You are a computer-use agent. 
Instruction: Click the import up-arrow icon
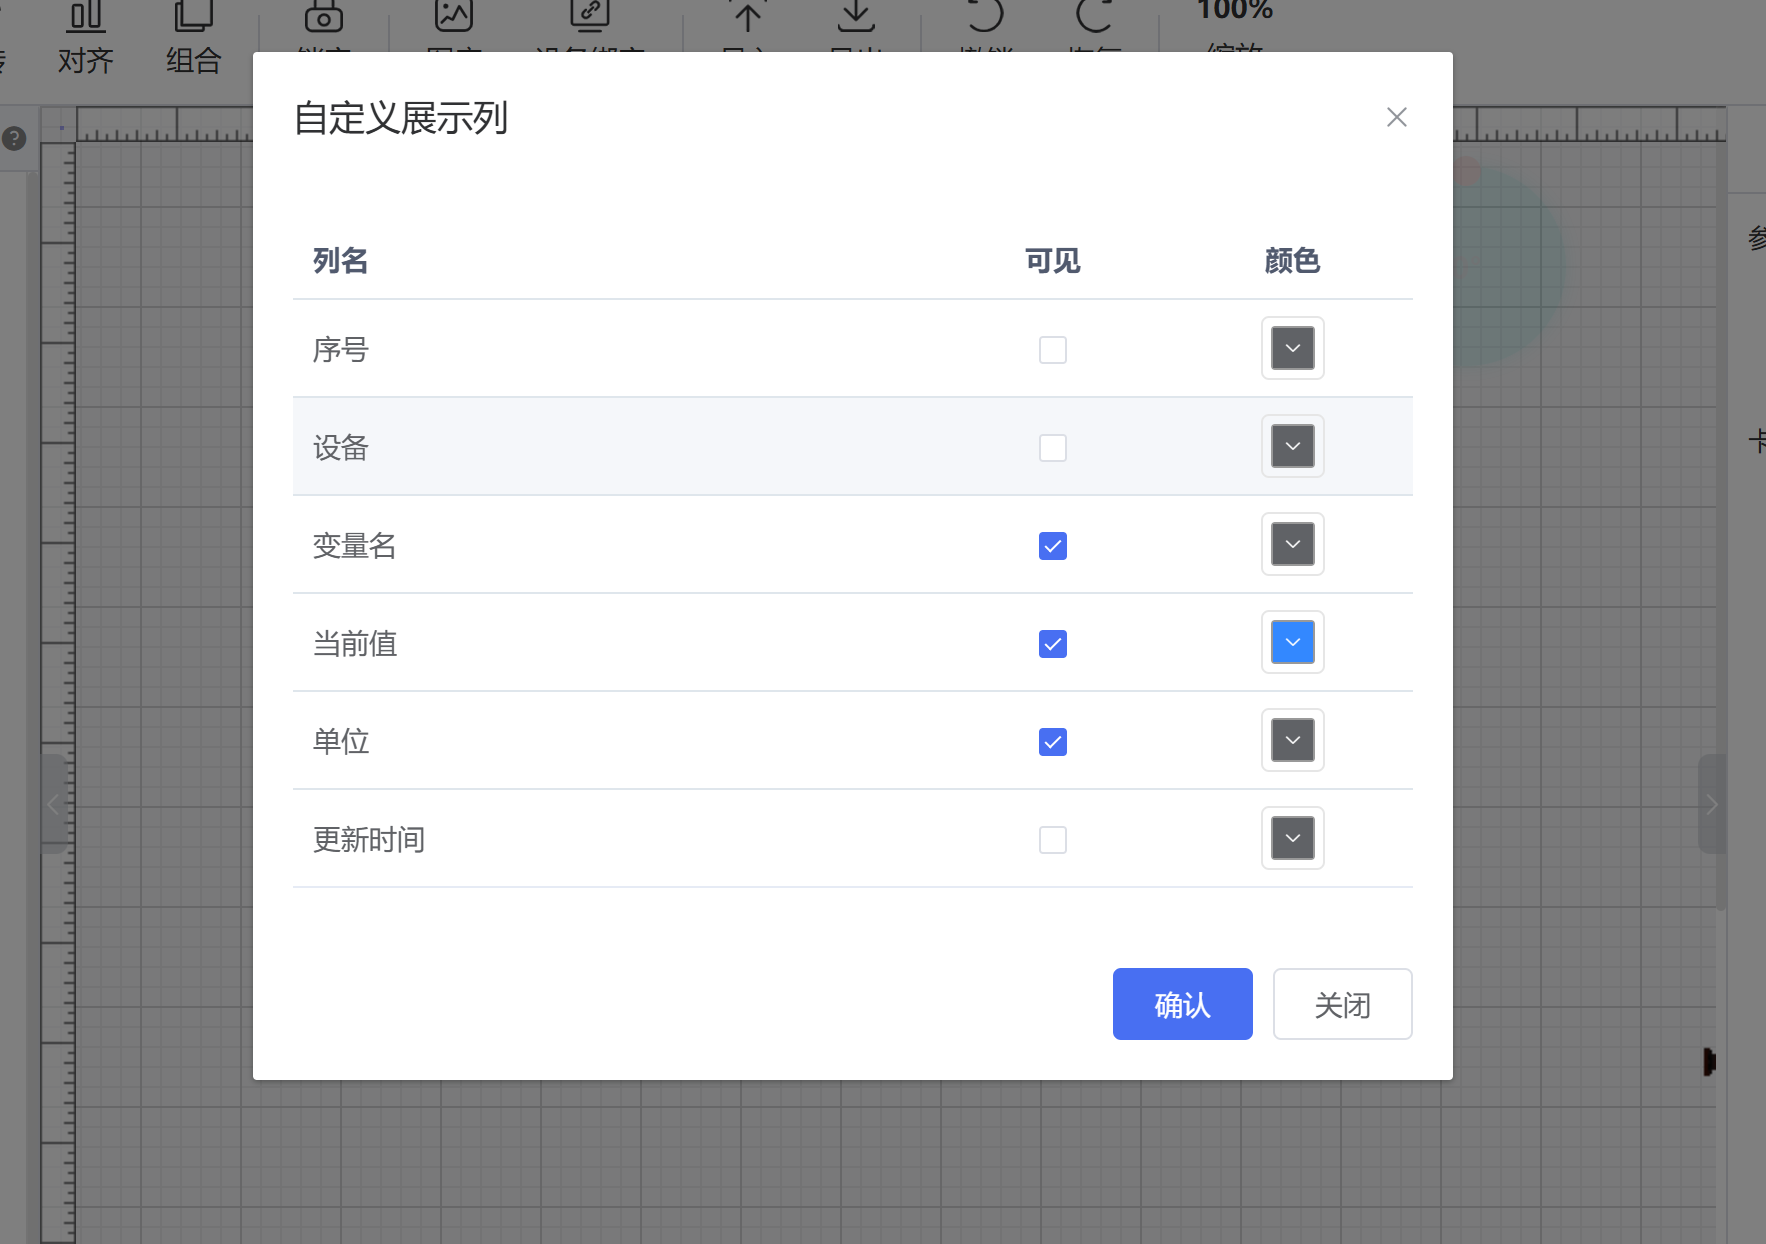point(747,17)
